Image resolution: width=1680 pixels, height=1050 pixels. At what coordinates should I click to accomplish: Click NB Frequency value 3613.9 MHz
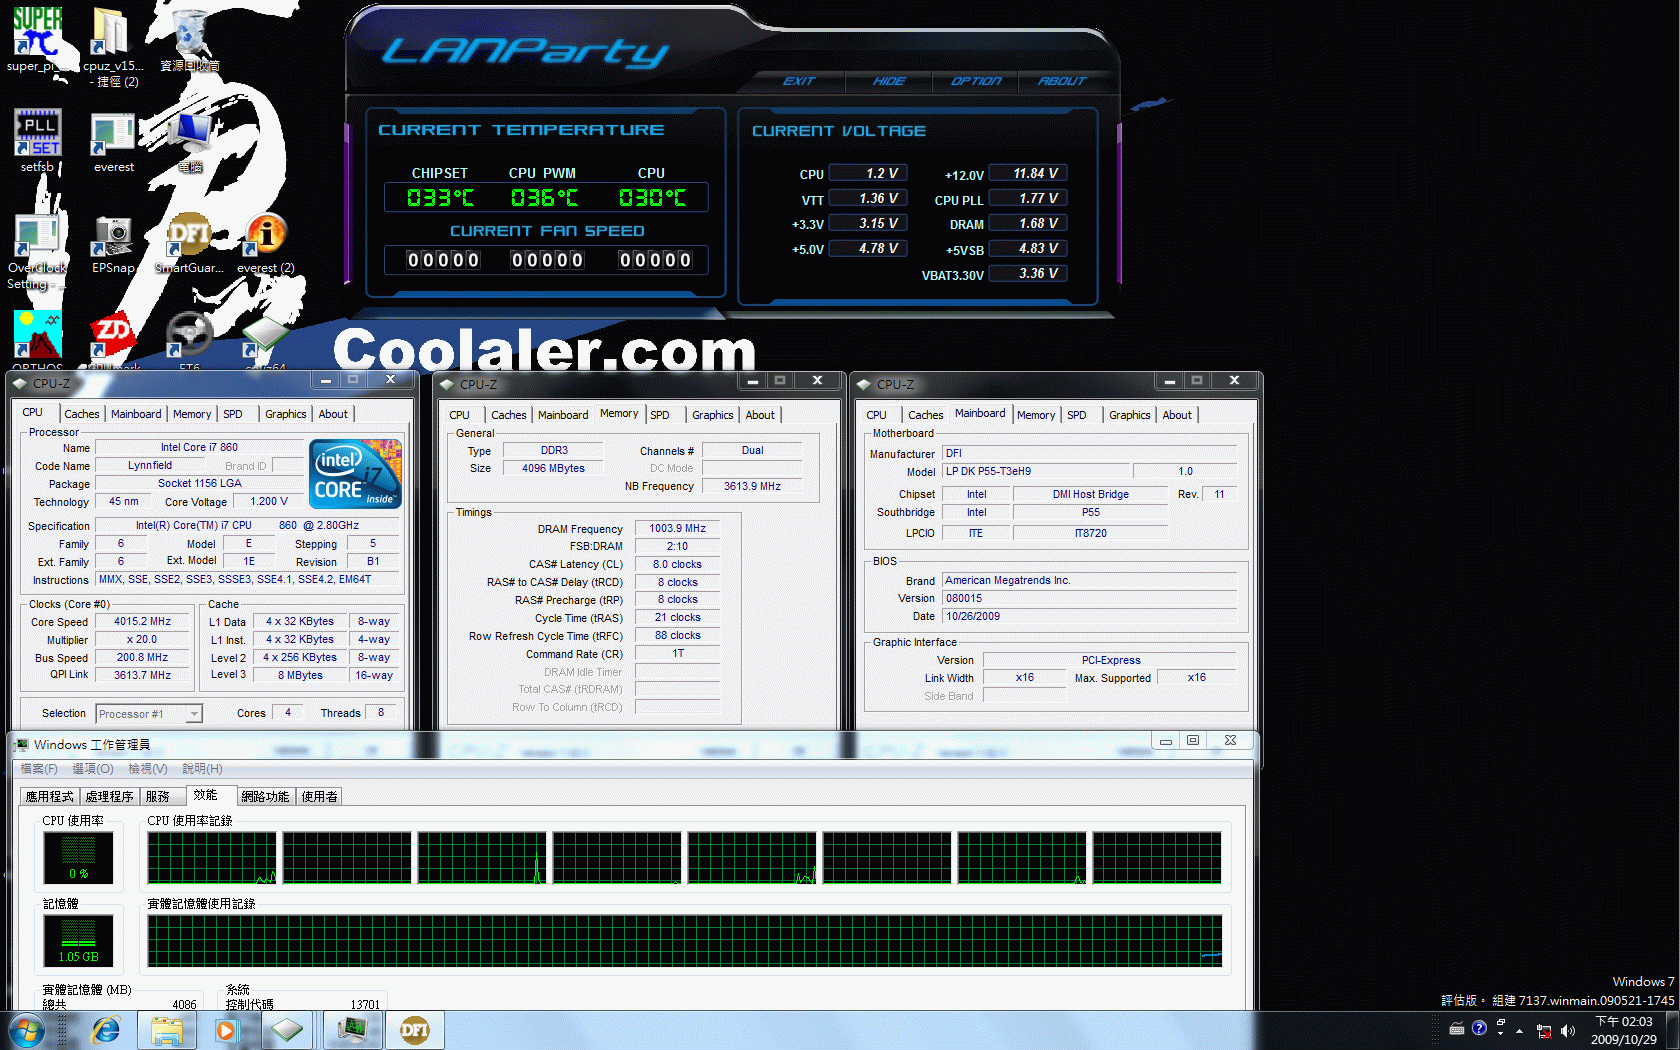click(x=752, y=486)
